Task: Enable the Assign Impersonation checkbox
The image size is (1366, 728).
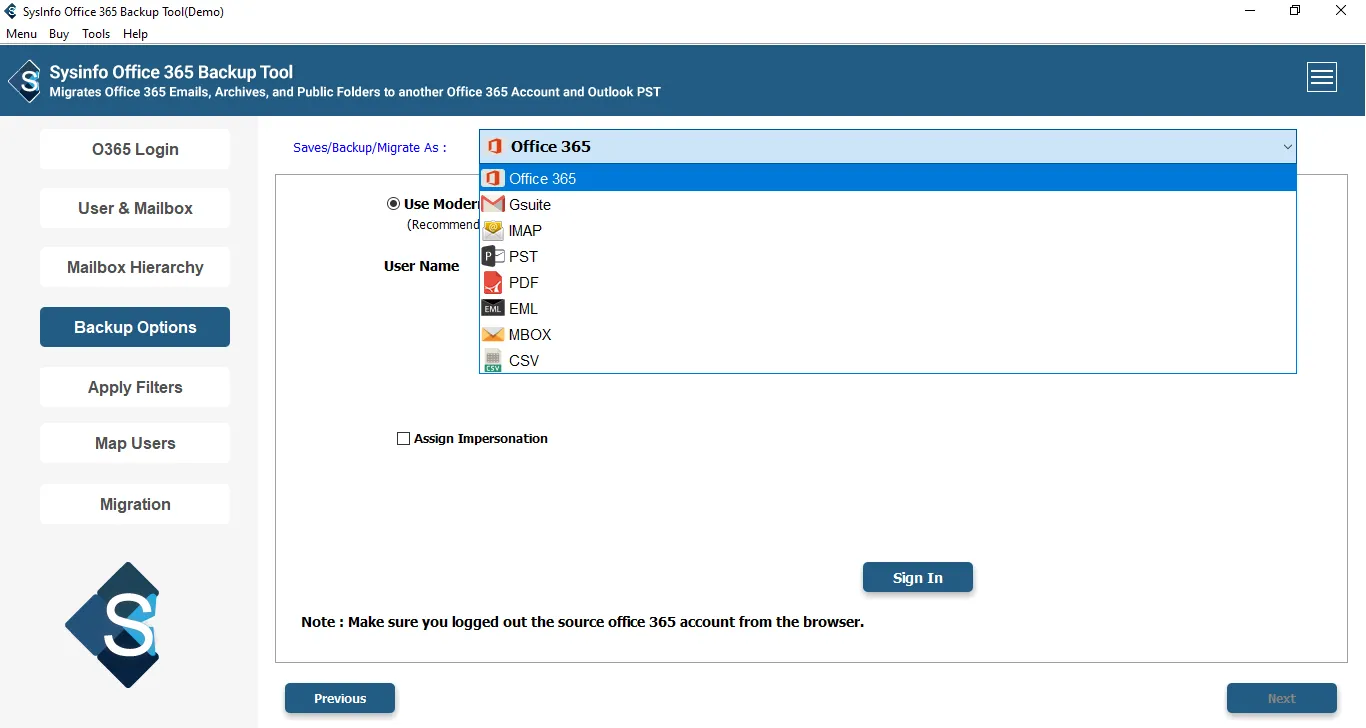Action: coord(403,438)
